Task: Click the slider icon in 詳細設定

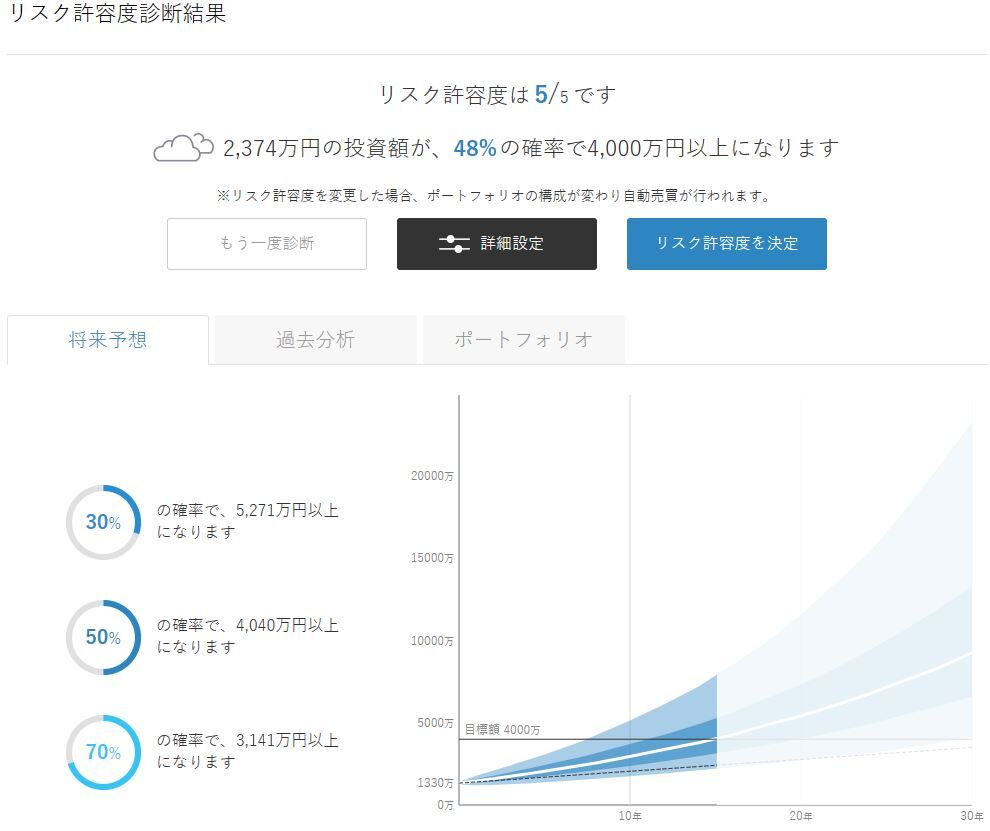Action: click(x=454, y=244)
